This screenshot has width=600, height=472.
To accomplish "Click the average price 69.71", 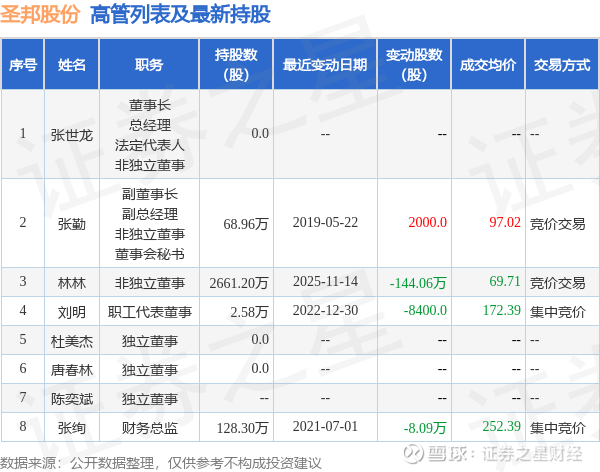I will click(505, 281).
